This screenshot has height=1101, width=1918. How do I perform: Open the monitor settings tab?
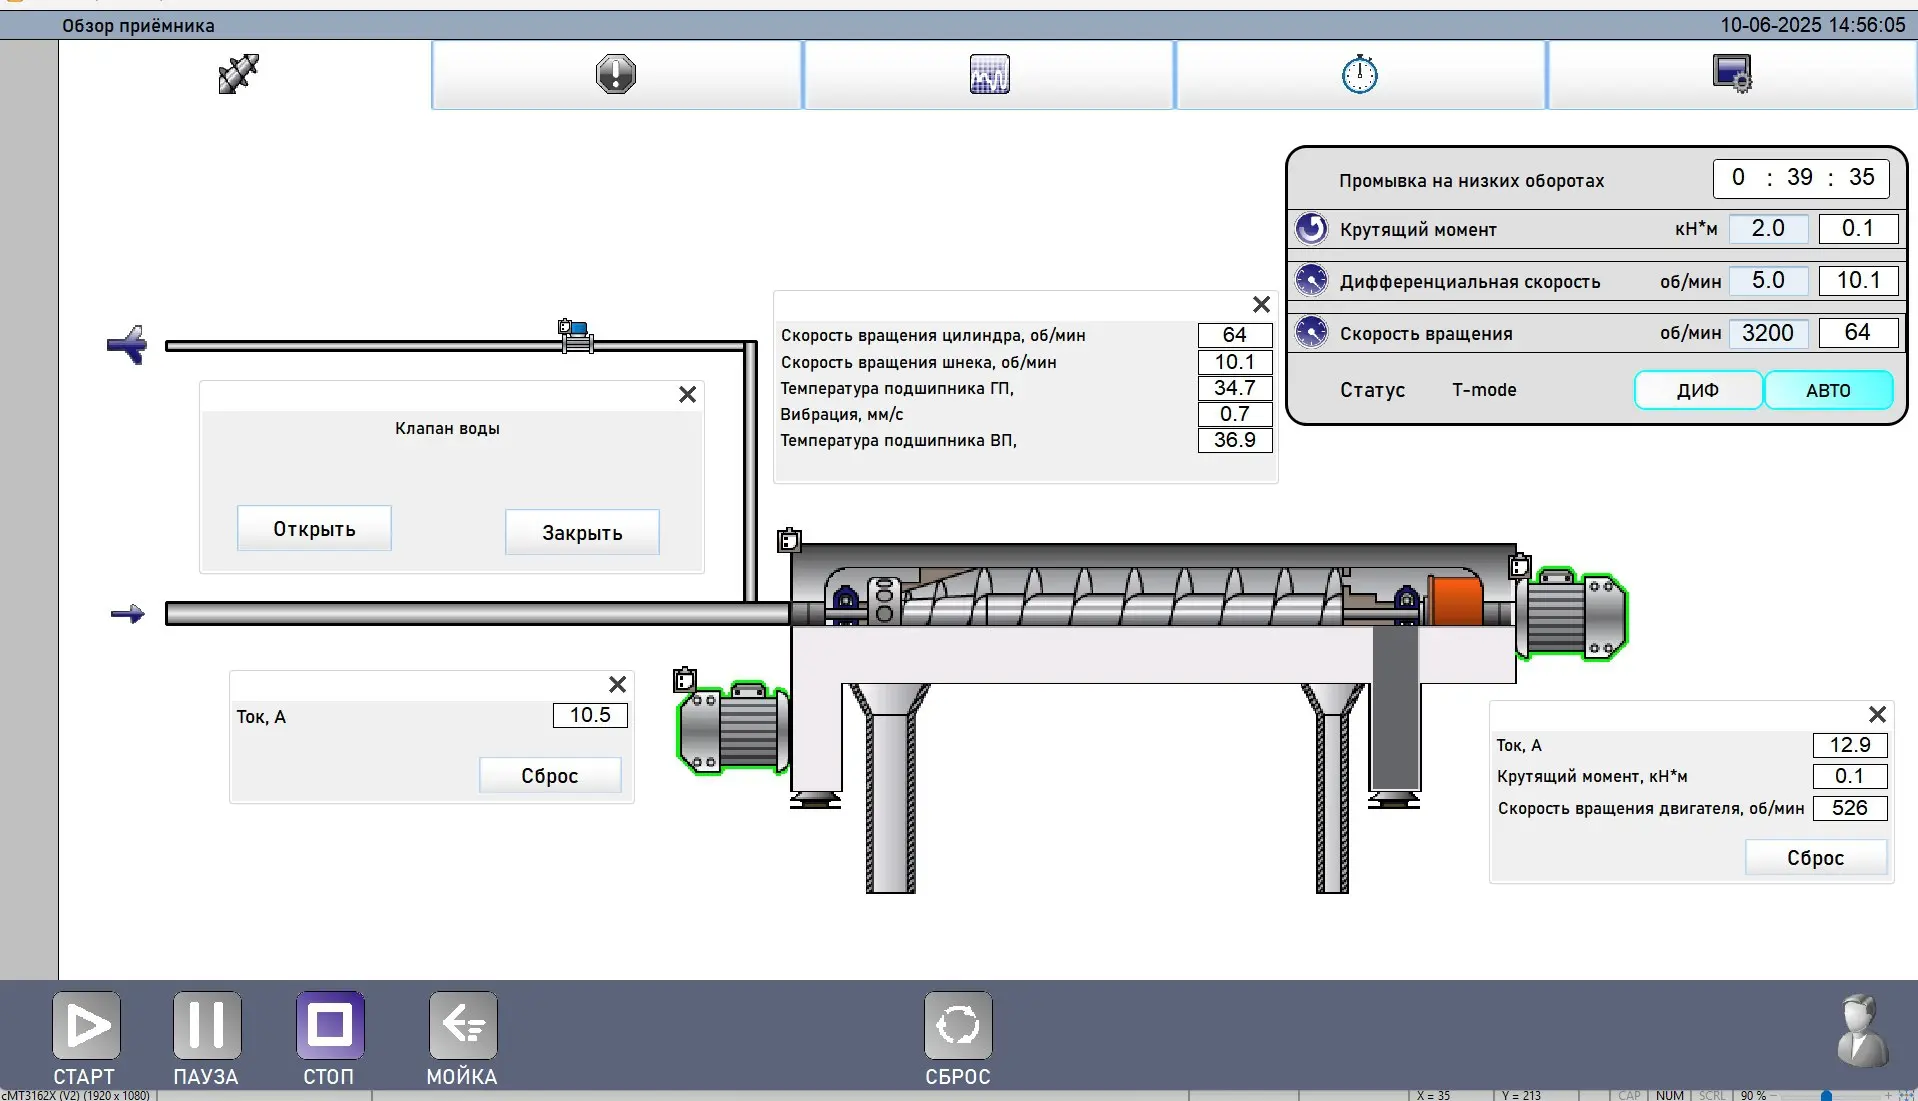[1732, 75]
